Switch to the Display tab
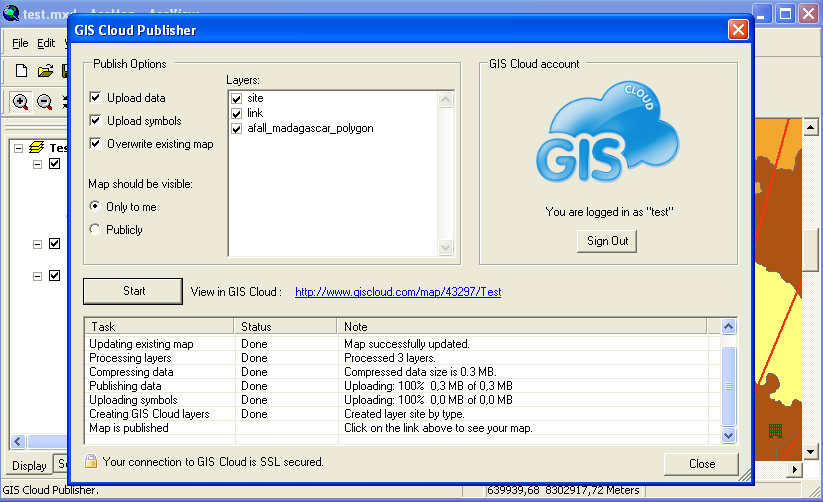This screenshot has height=502, width=823. click(x=29, y=465)
